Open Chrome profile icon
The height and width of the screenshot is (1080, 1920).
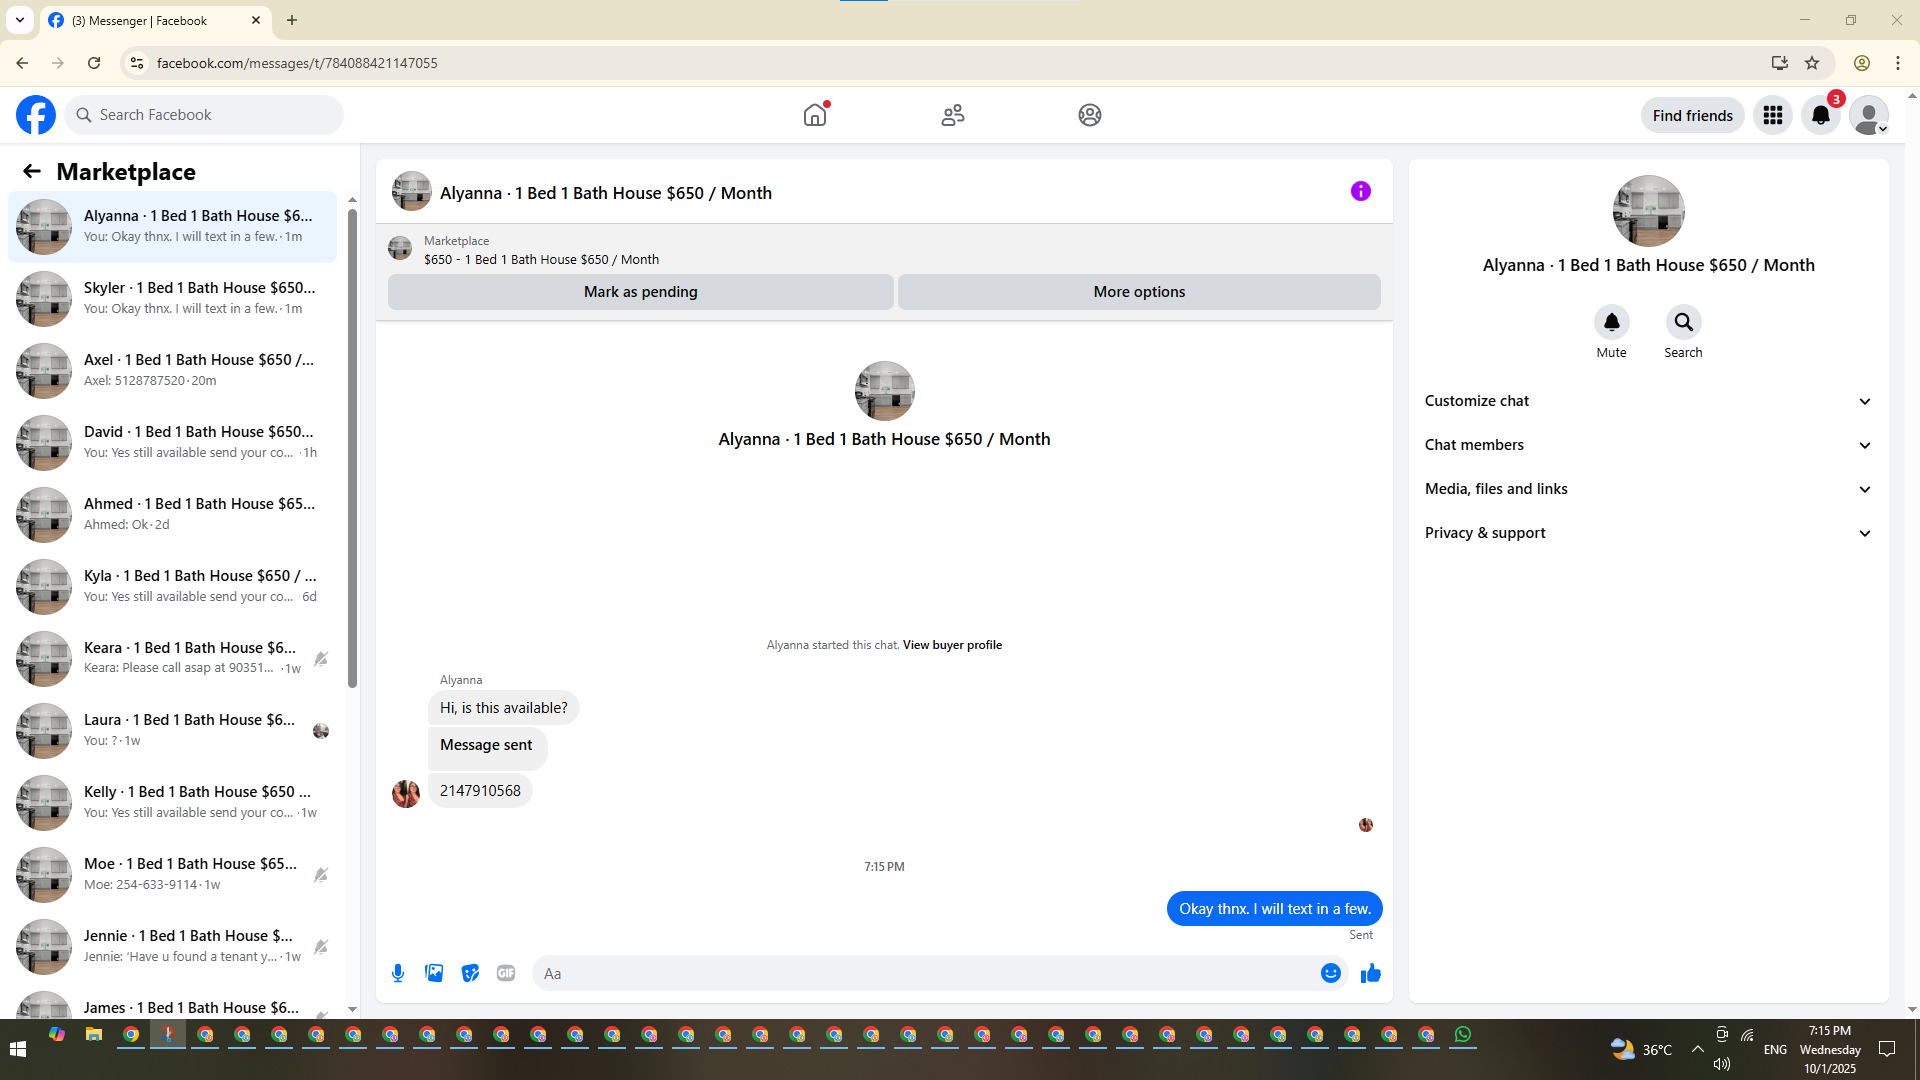click(x=1862, y=63)
